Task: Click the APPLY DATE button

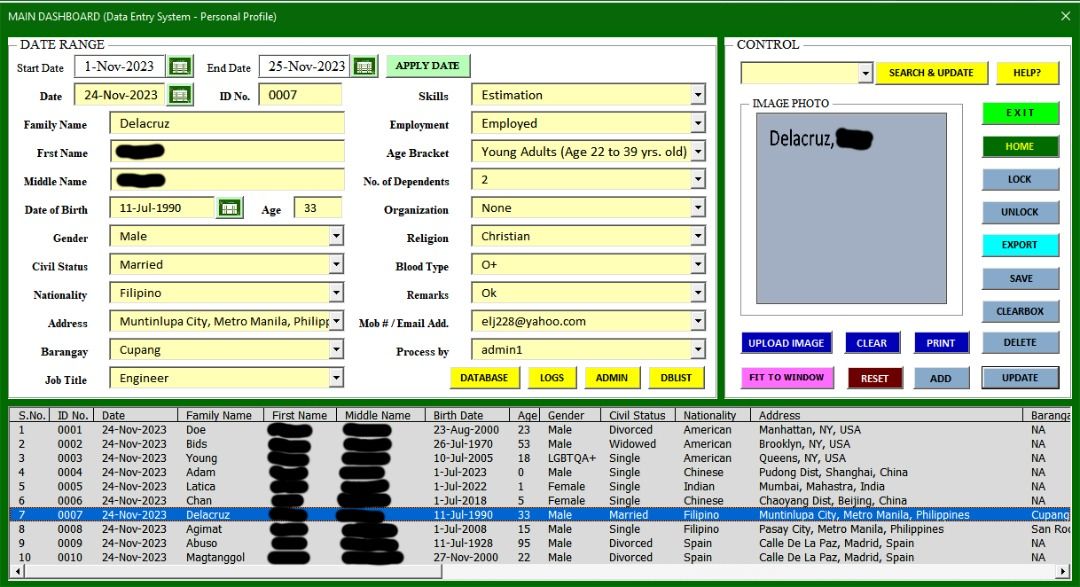Action: pos(428,65)
